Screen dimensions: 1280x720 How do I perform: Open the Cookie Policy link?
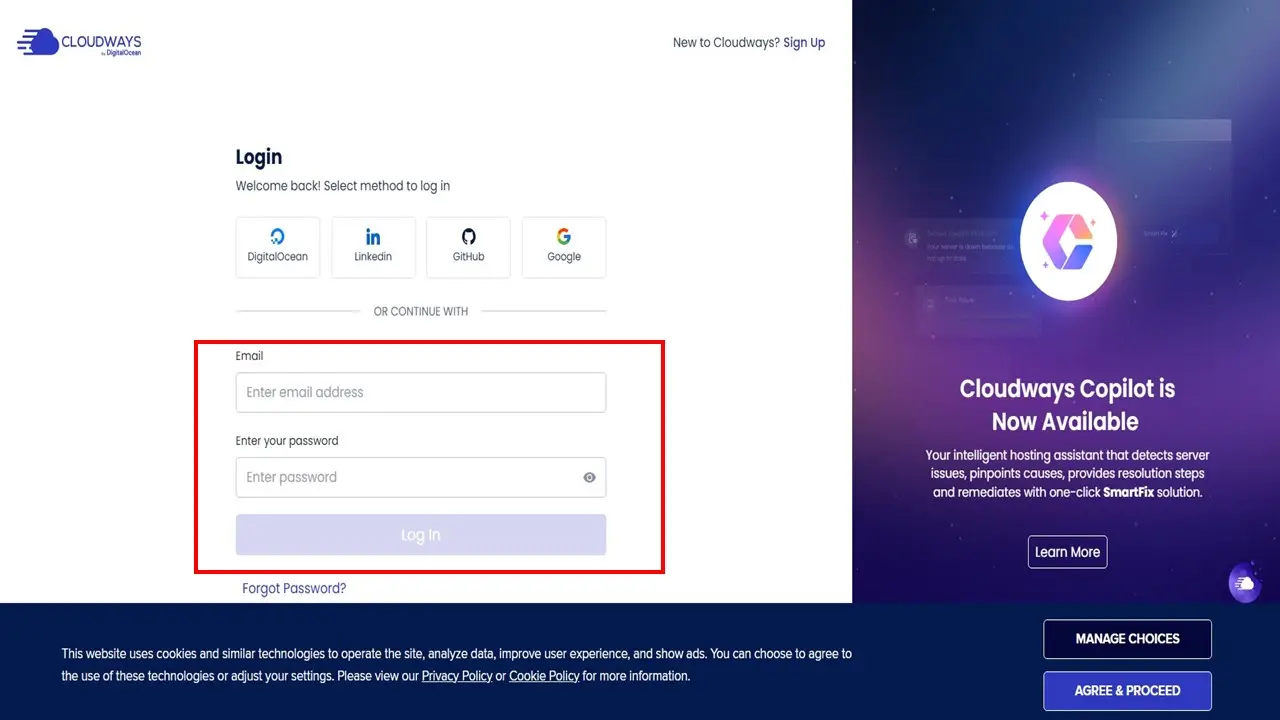(x=544, y=676)
